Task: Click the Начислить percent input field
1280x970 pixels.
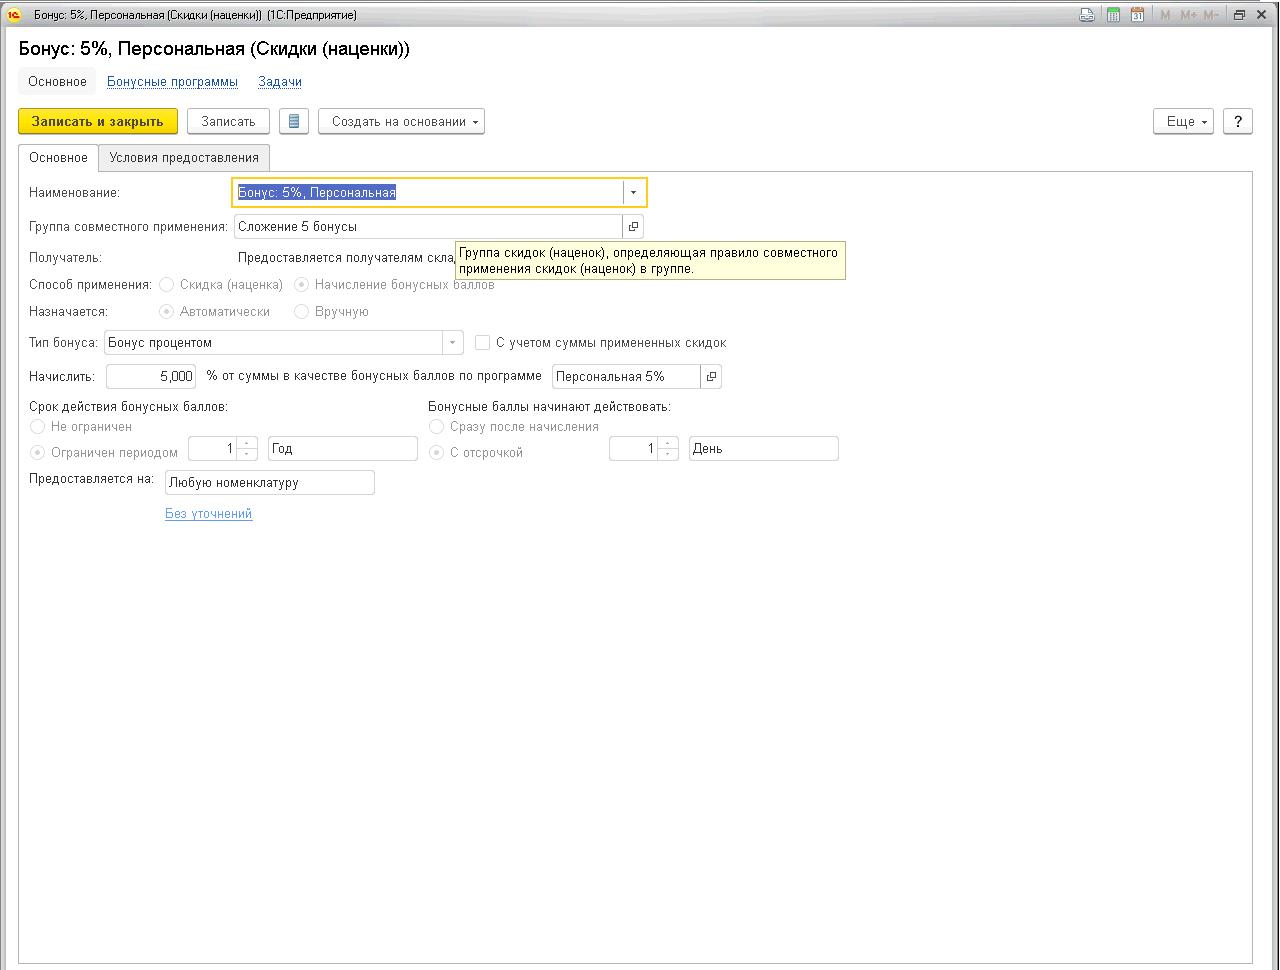Action: (x=151, y=376)
